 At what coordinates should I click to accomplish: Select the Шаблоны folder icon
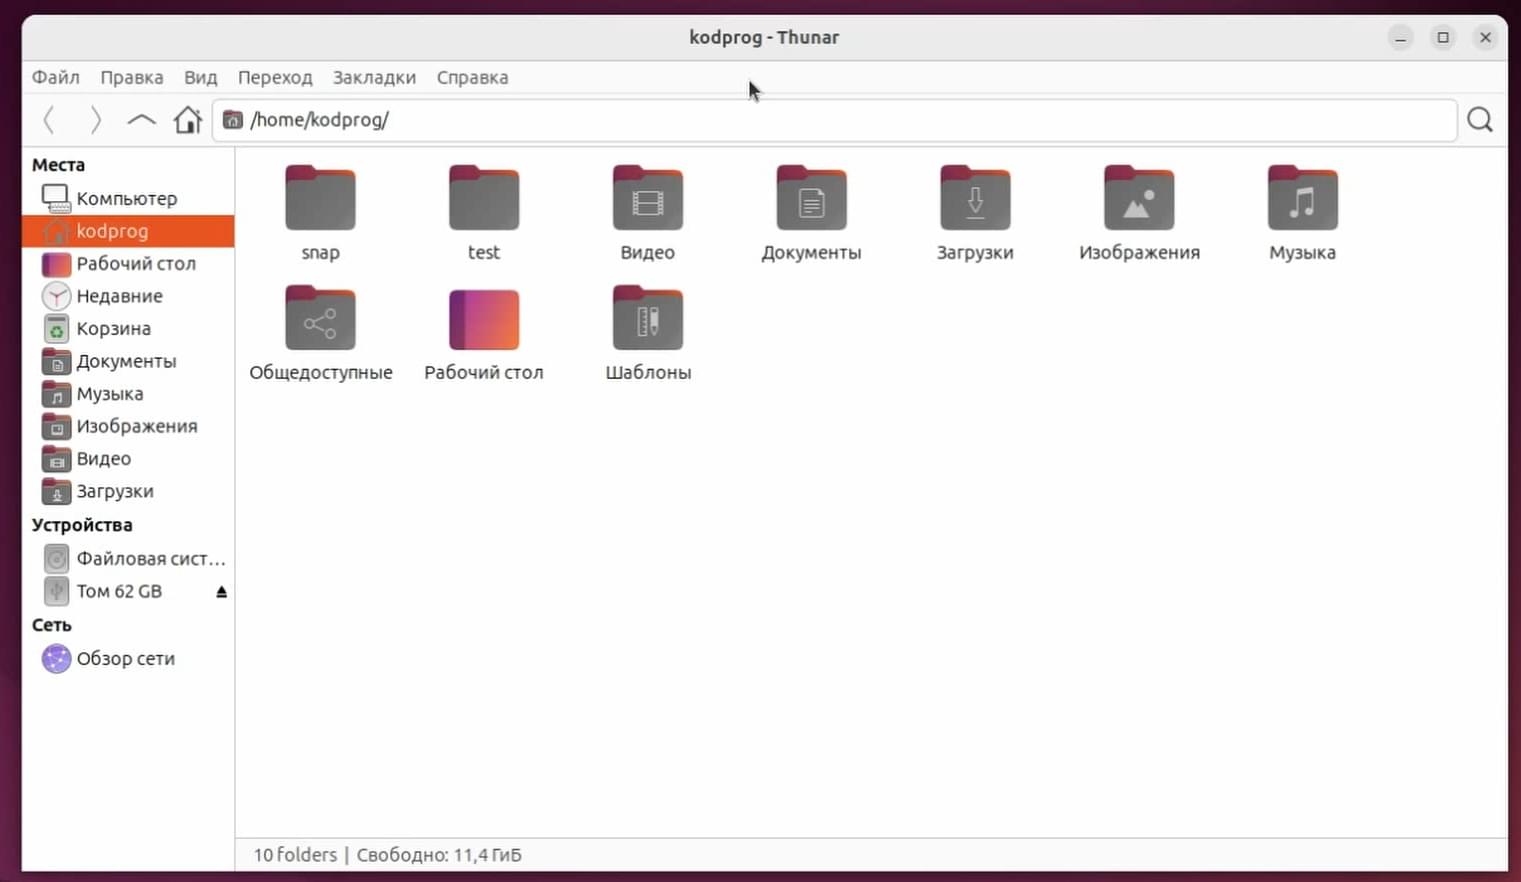pos(648,318)
